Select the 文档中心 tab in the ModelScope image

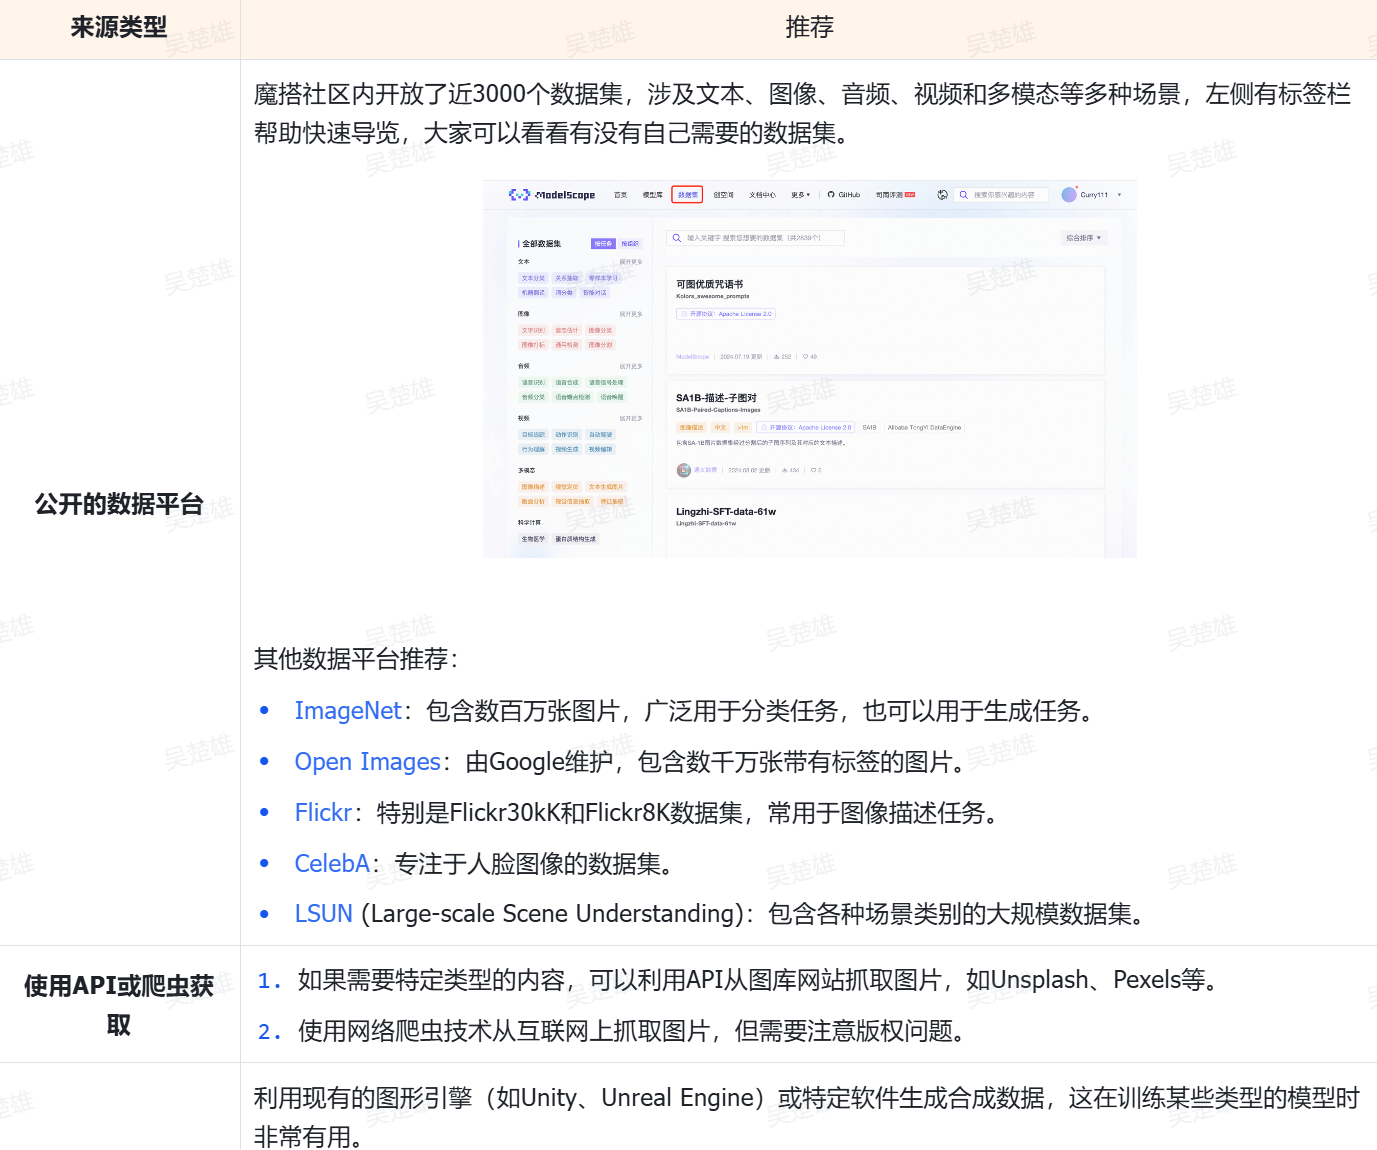pos(763,195)
